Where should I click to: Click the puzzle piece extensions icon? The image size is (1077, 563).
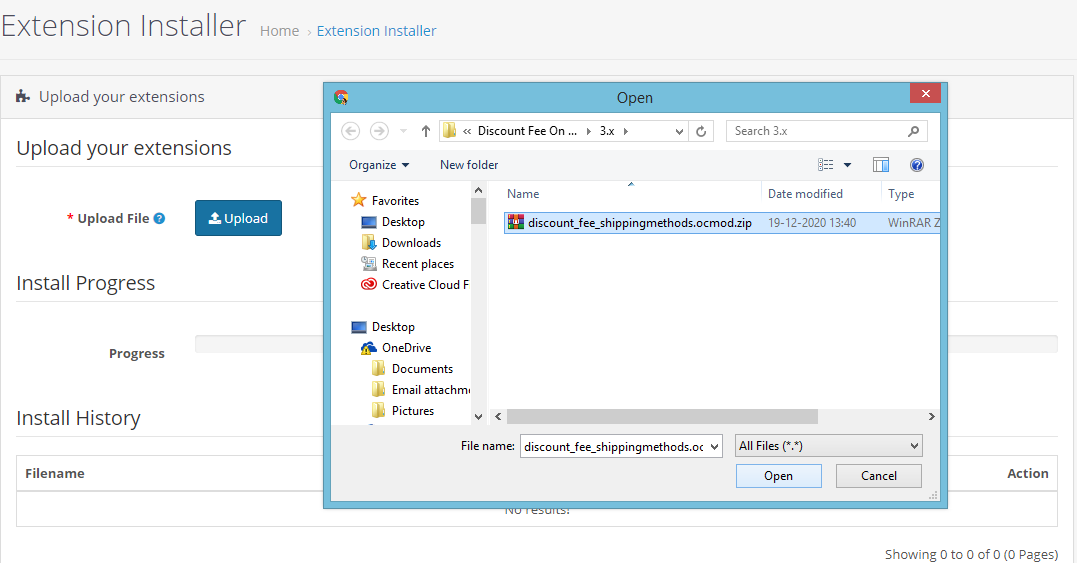click(23, 96)
